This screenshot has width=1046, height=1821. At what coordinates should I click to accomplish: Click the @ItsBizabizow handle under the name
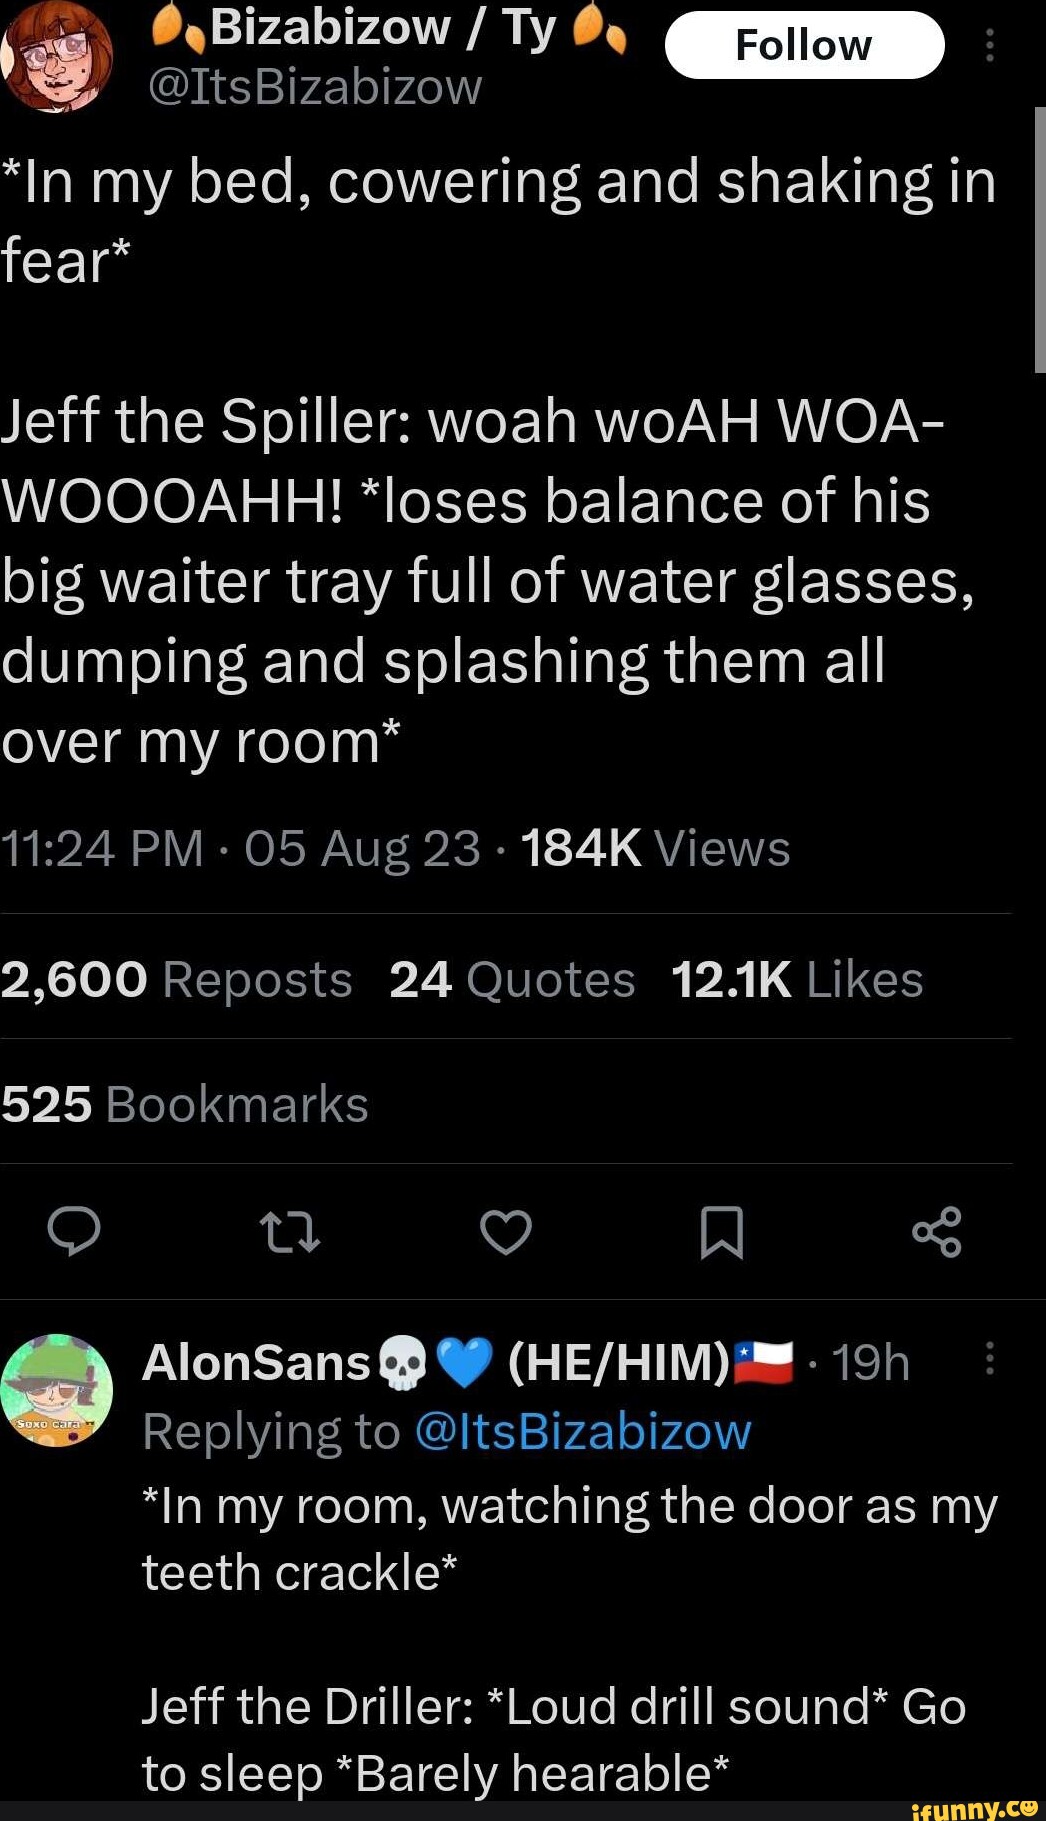315,88
